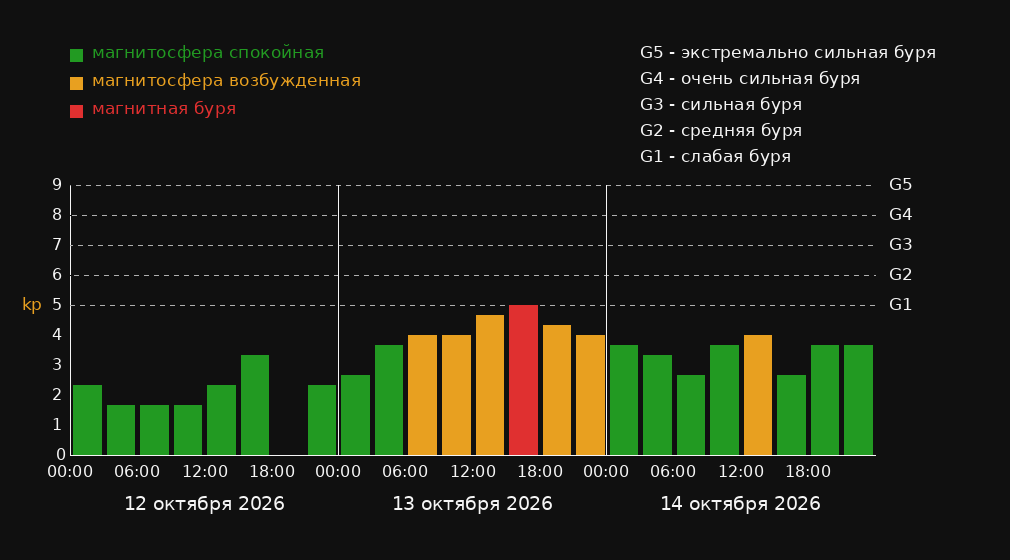Image resolution: width=1010 pixels, height=560 pixels.
Task: Click the 18:00 time label under 12 октября
Action: (272, 472)
